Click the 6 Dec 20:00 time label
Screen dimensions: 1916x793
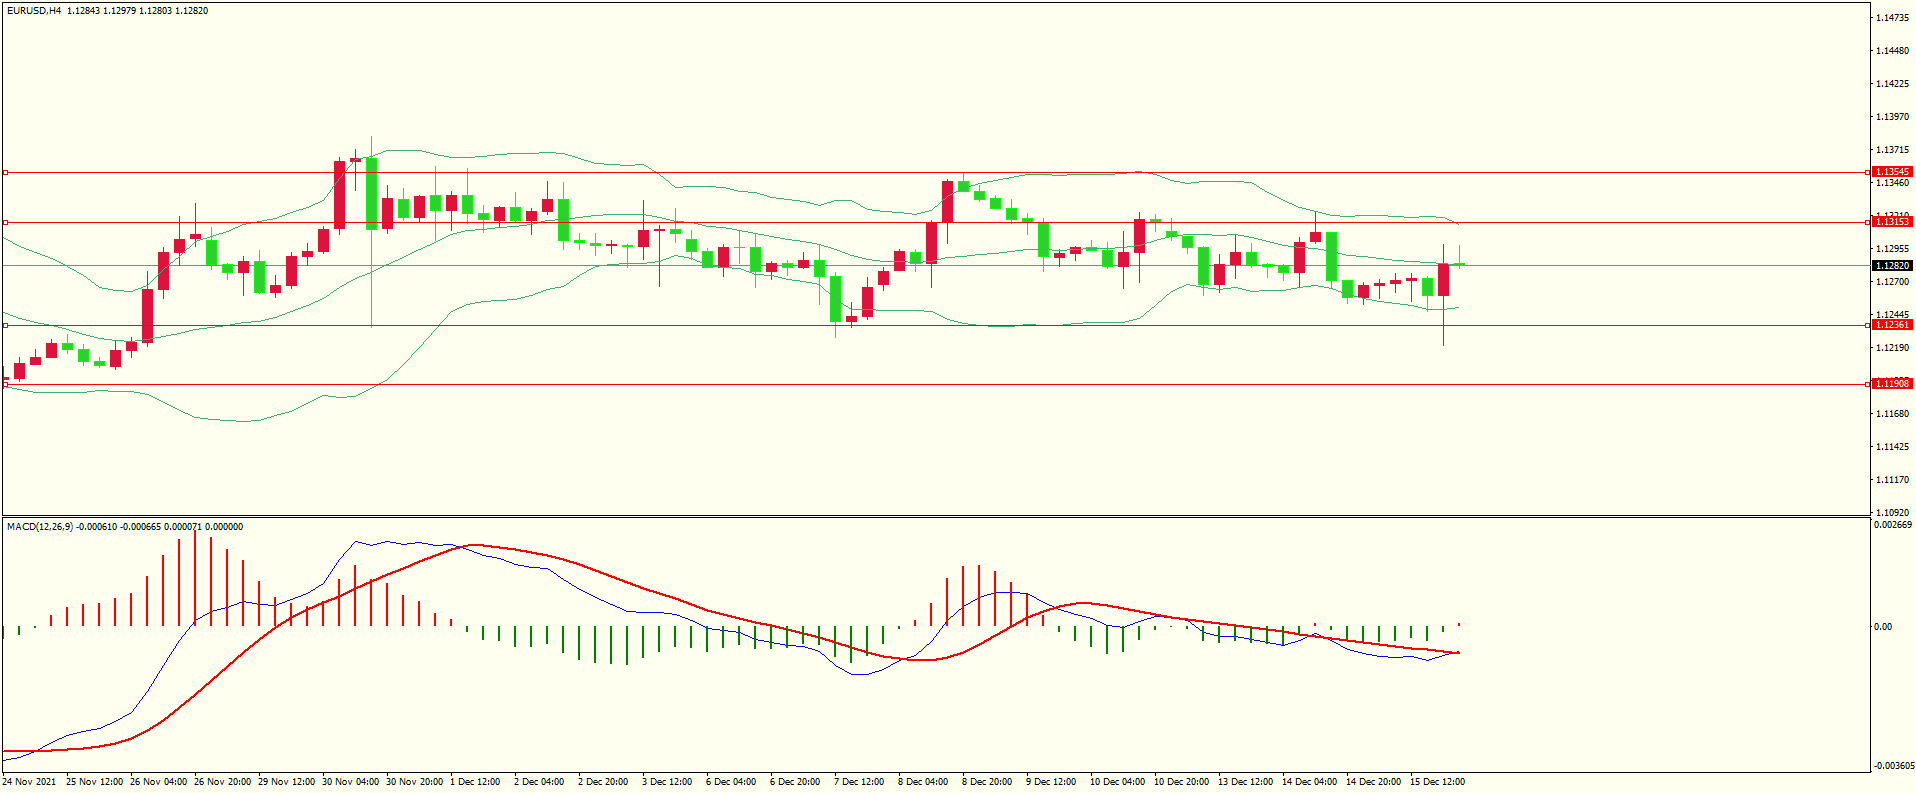pyautogui.click(x=795, y=782)
